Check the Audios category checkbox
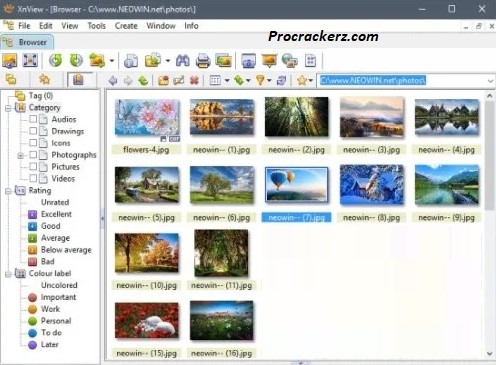 (x=33, y=119)
